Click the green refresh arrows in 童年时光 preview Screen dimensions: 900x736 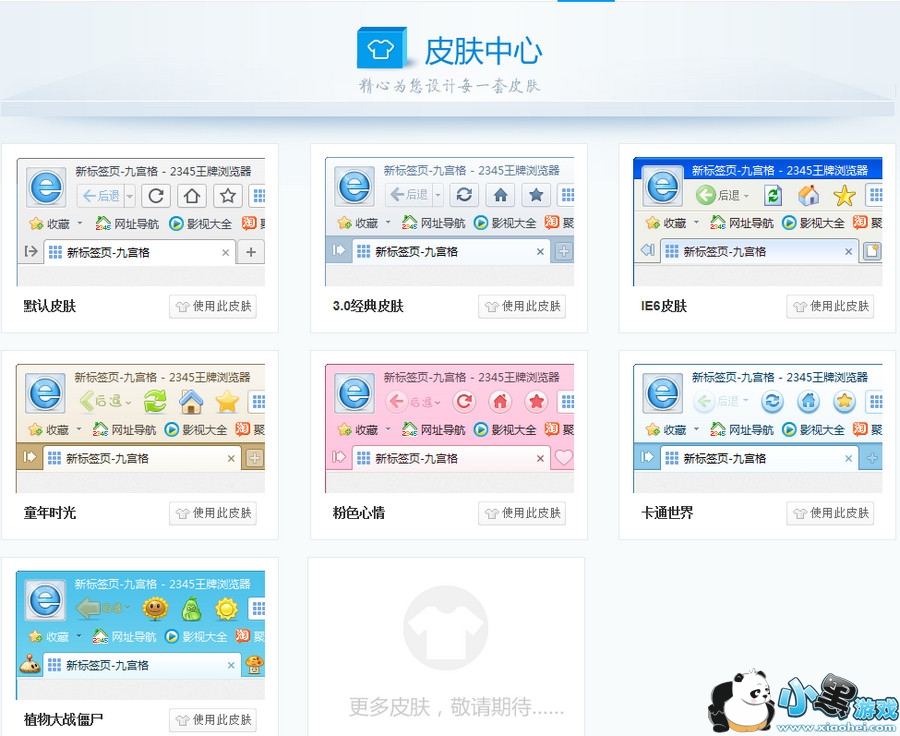click(155, 401)
